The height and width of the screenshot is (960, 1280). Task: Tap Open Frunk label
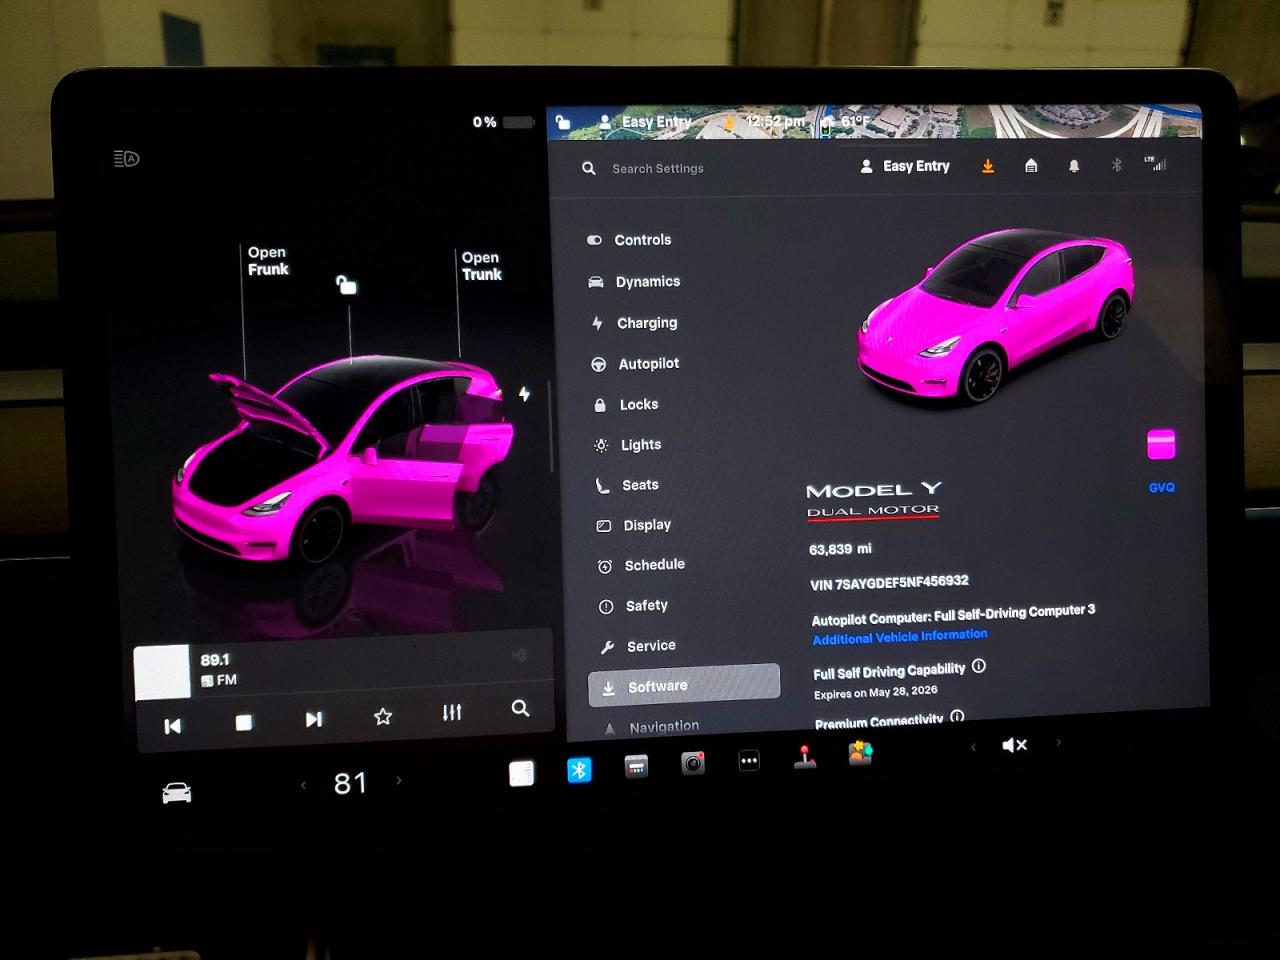tap(268, 261)
